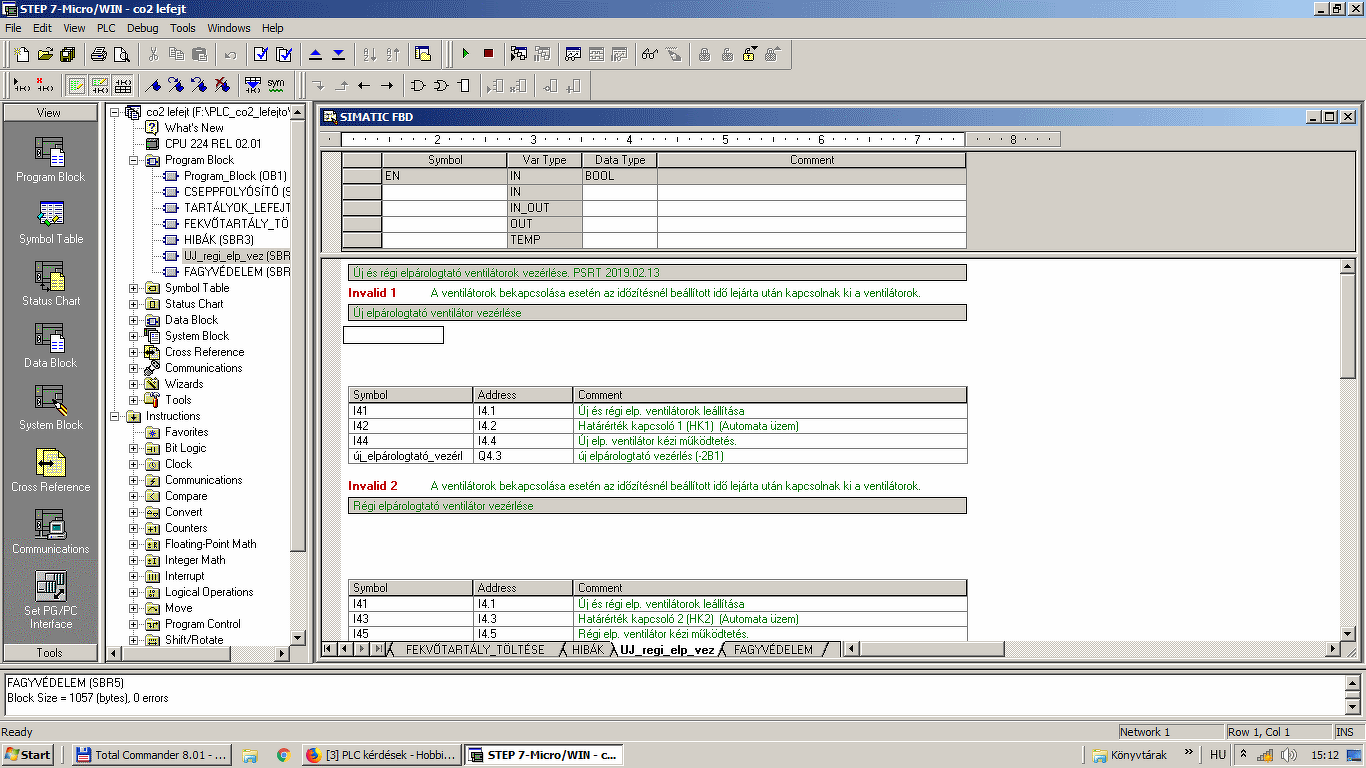1366x768 pixels.
Task: Open the File menu
Action: (13, 28)
